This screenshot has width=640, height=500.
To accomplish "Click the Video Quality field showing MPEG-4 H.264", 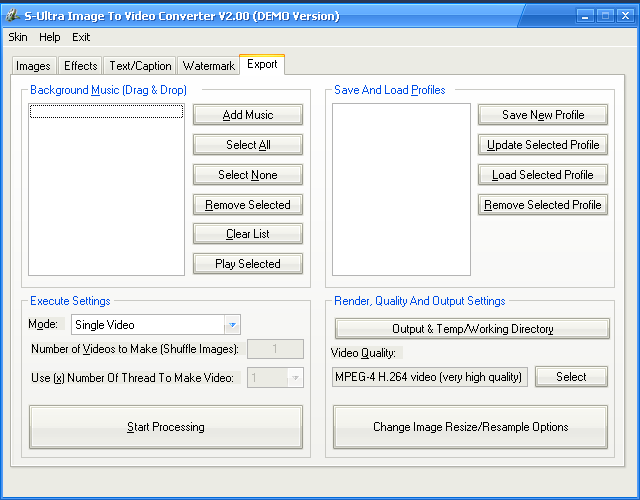I will (x=429, y=377).
